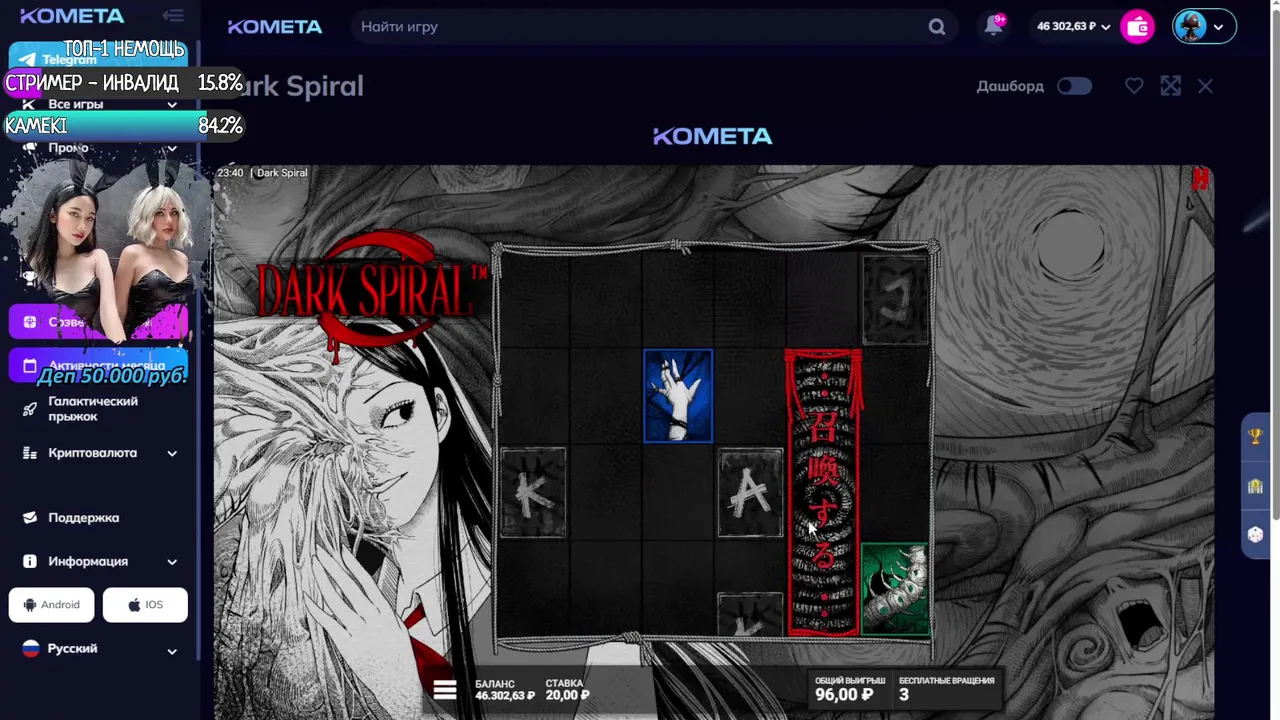Expand "Криптовалюта" sidebar section

click(99, 453)
